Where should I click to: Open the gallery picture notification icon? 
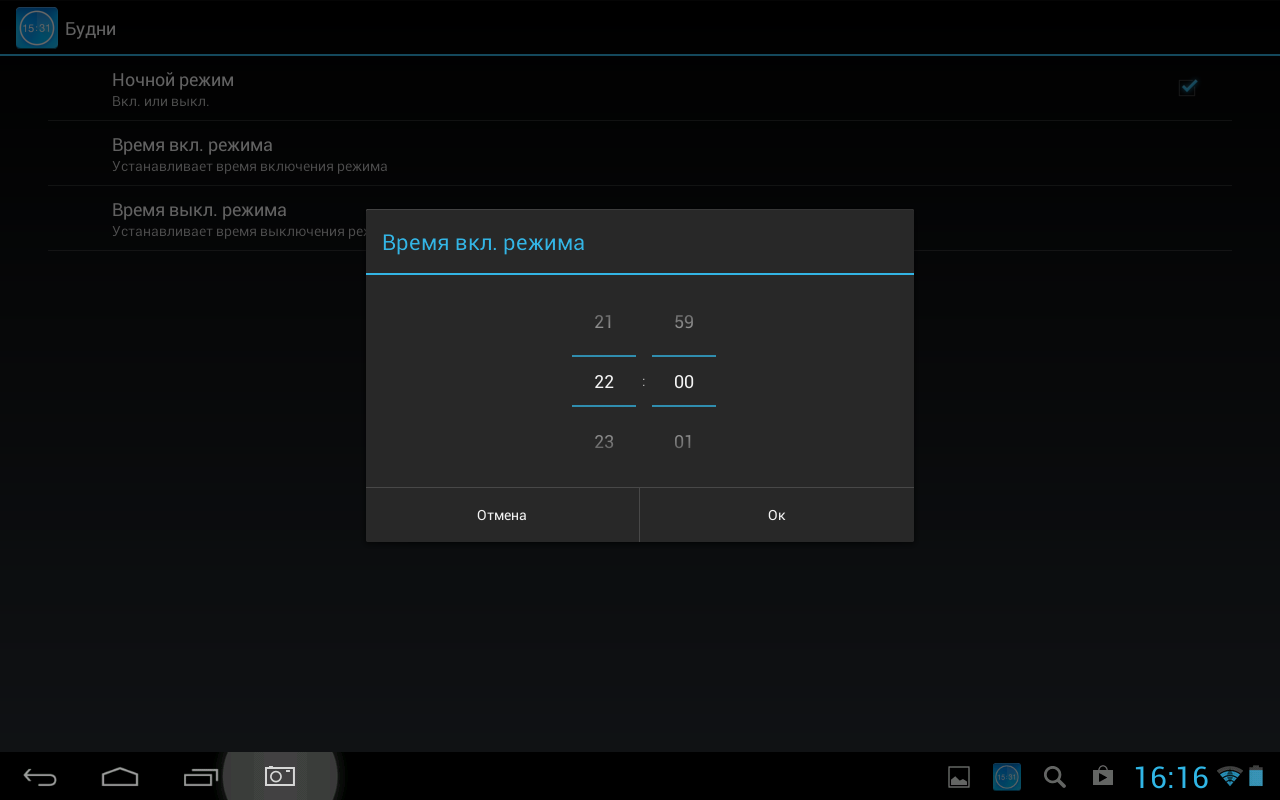(959, 777)
